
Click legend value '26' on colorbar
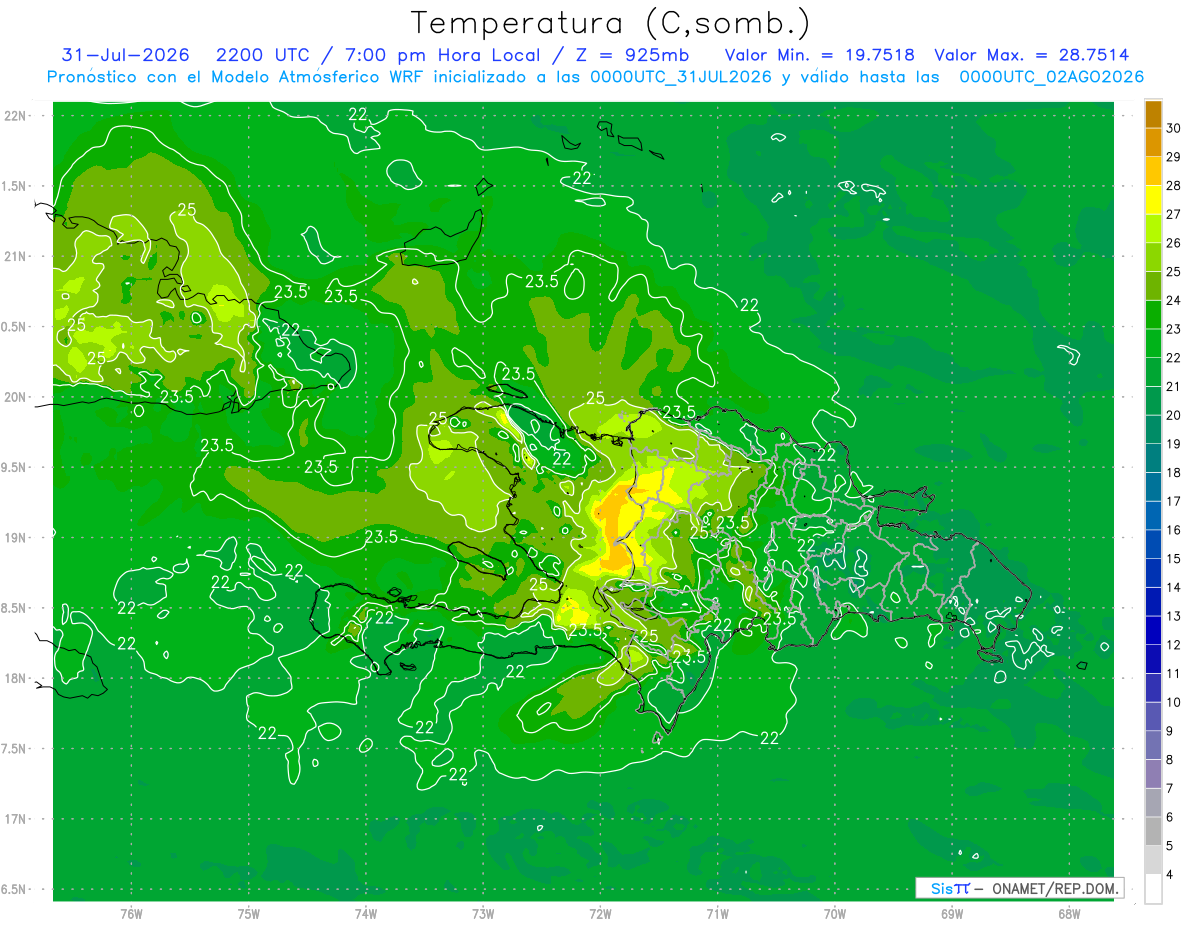(1174, 243)
